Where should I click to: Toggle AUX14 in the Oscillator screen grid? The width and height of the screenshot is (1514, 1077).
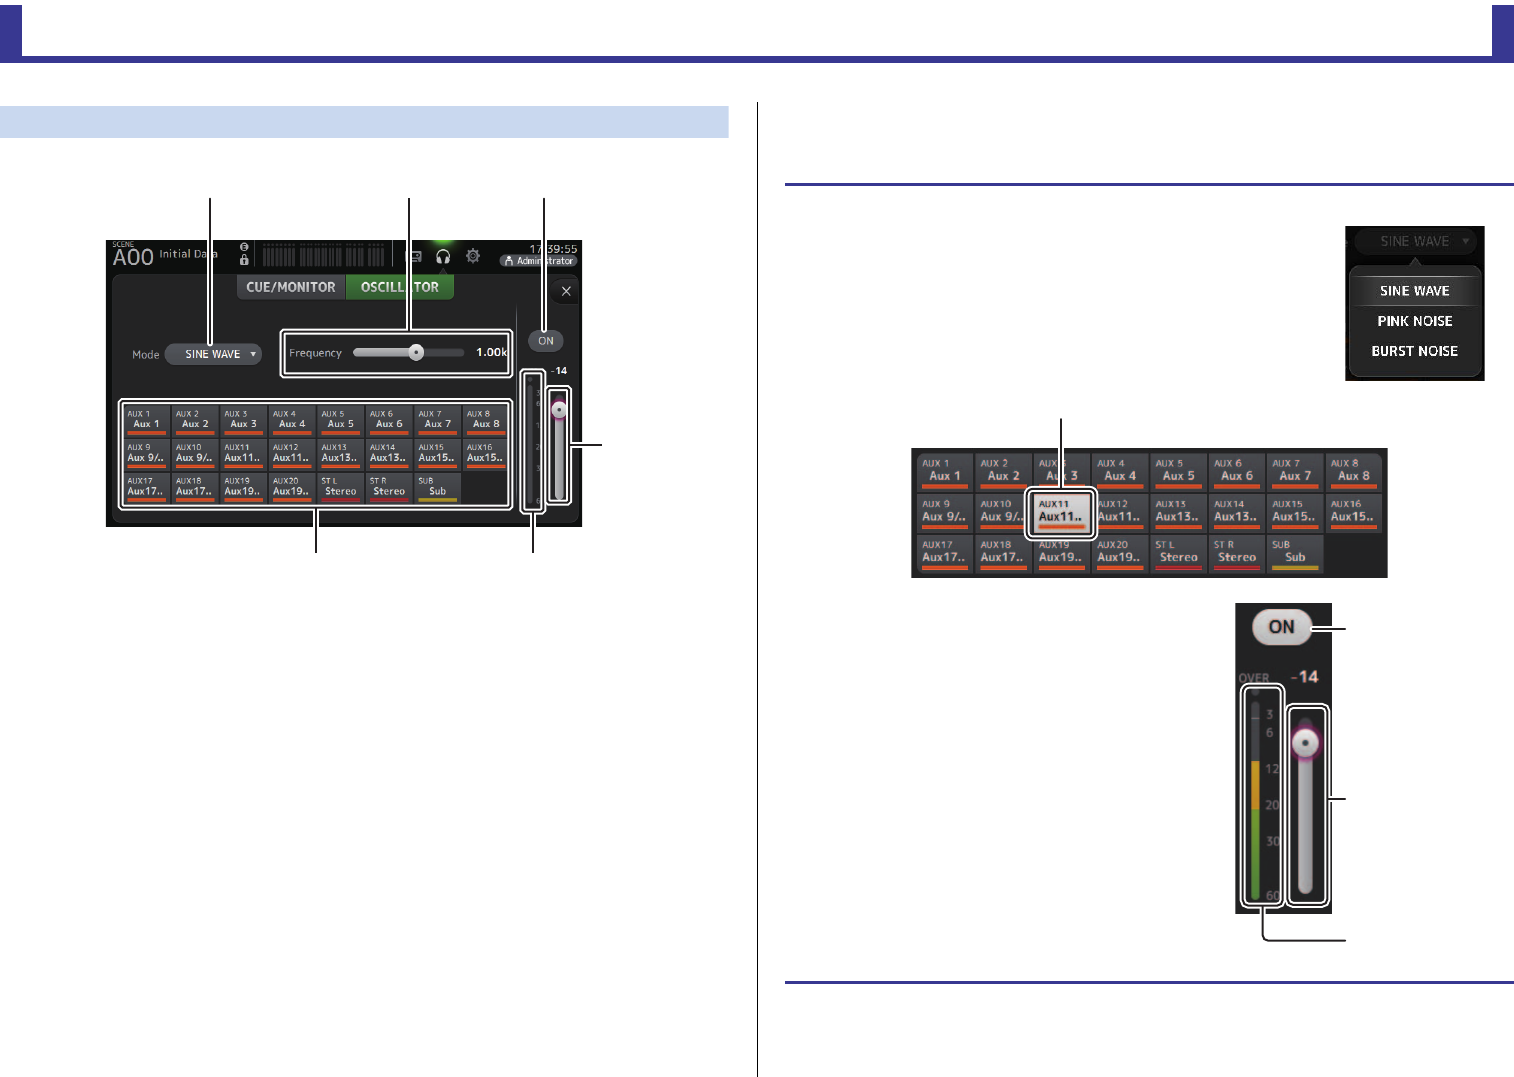tap(389, 455)
